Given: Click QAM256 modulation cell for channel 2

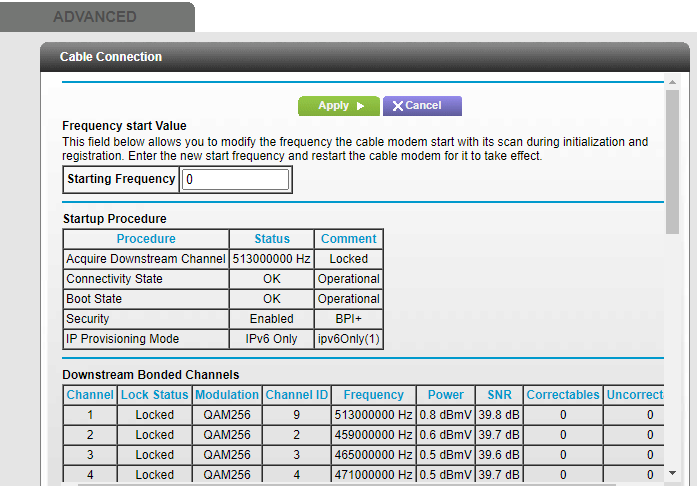Looking at the screenshot, I should coord(227,435).
